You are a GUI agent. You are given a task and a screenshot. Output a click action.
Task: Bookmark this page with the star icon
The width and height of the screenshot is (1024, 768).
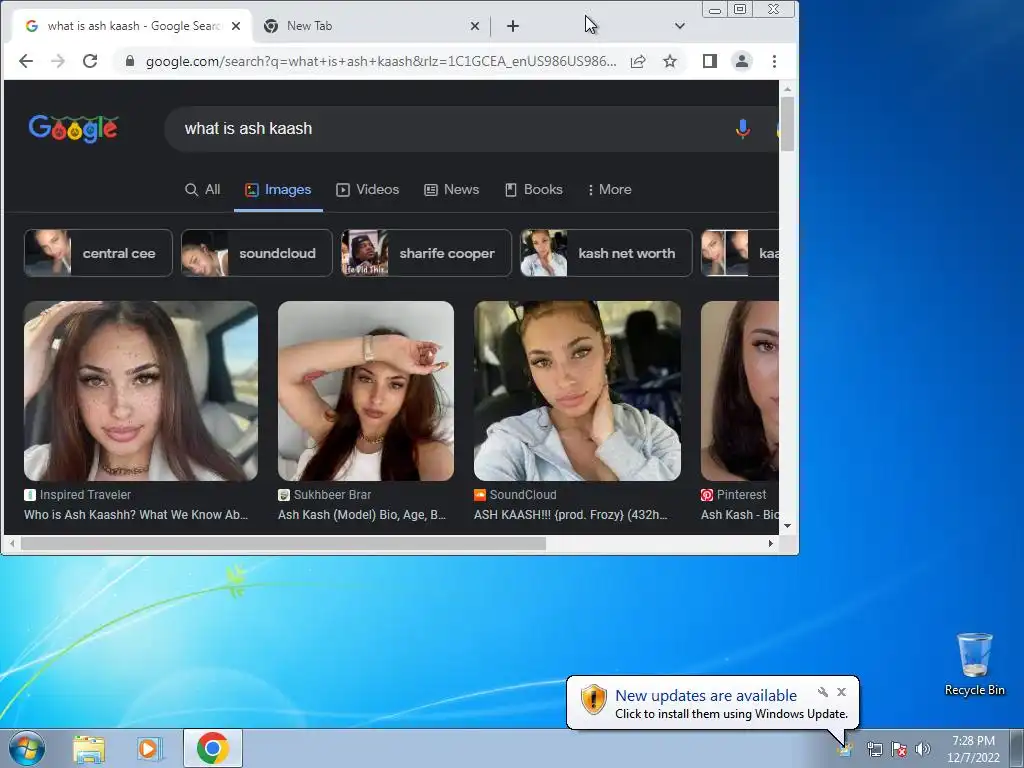[x=670, y=61]
